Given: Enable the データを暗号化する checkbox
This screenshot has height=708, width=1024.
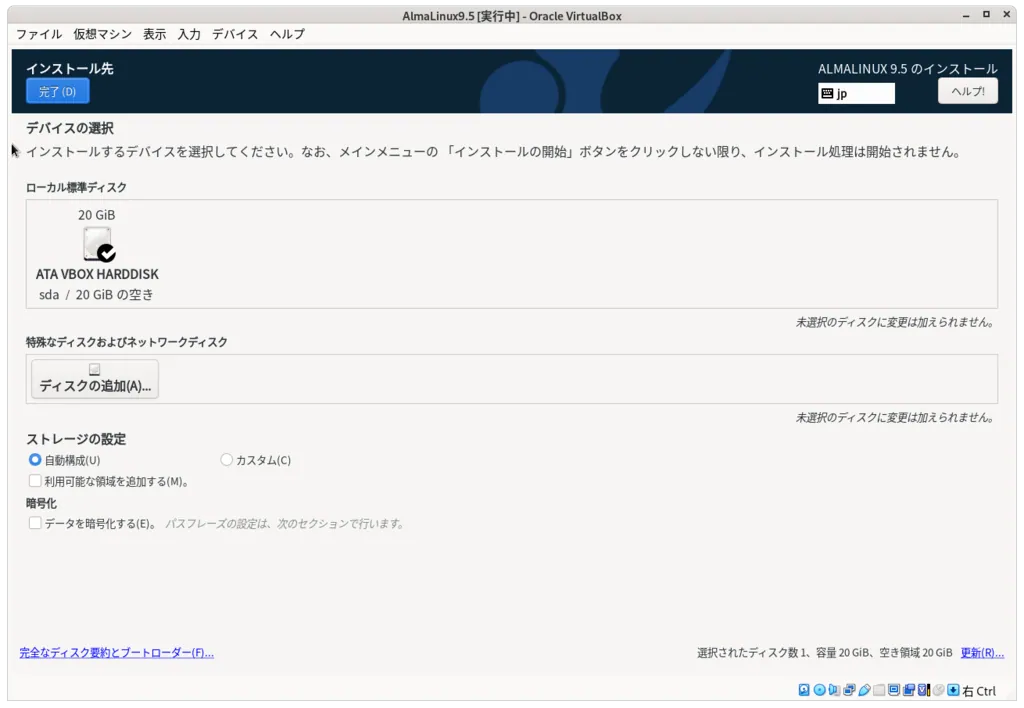Looking at the screenshot, I should pos(34,523).
